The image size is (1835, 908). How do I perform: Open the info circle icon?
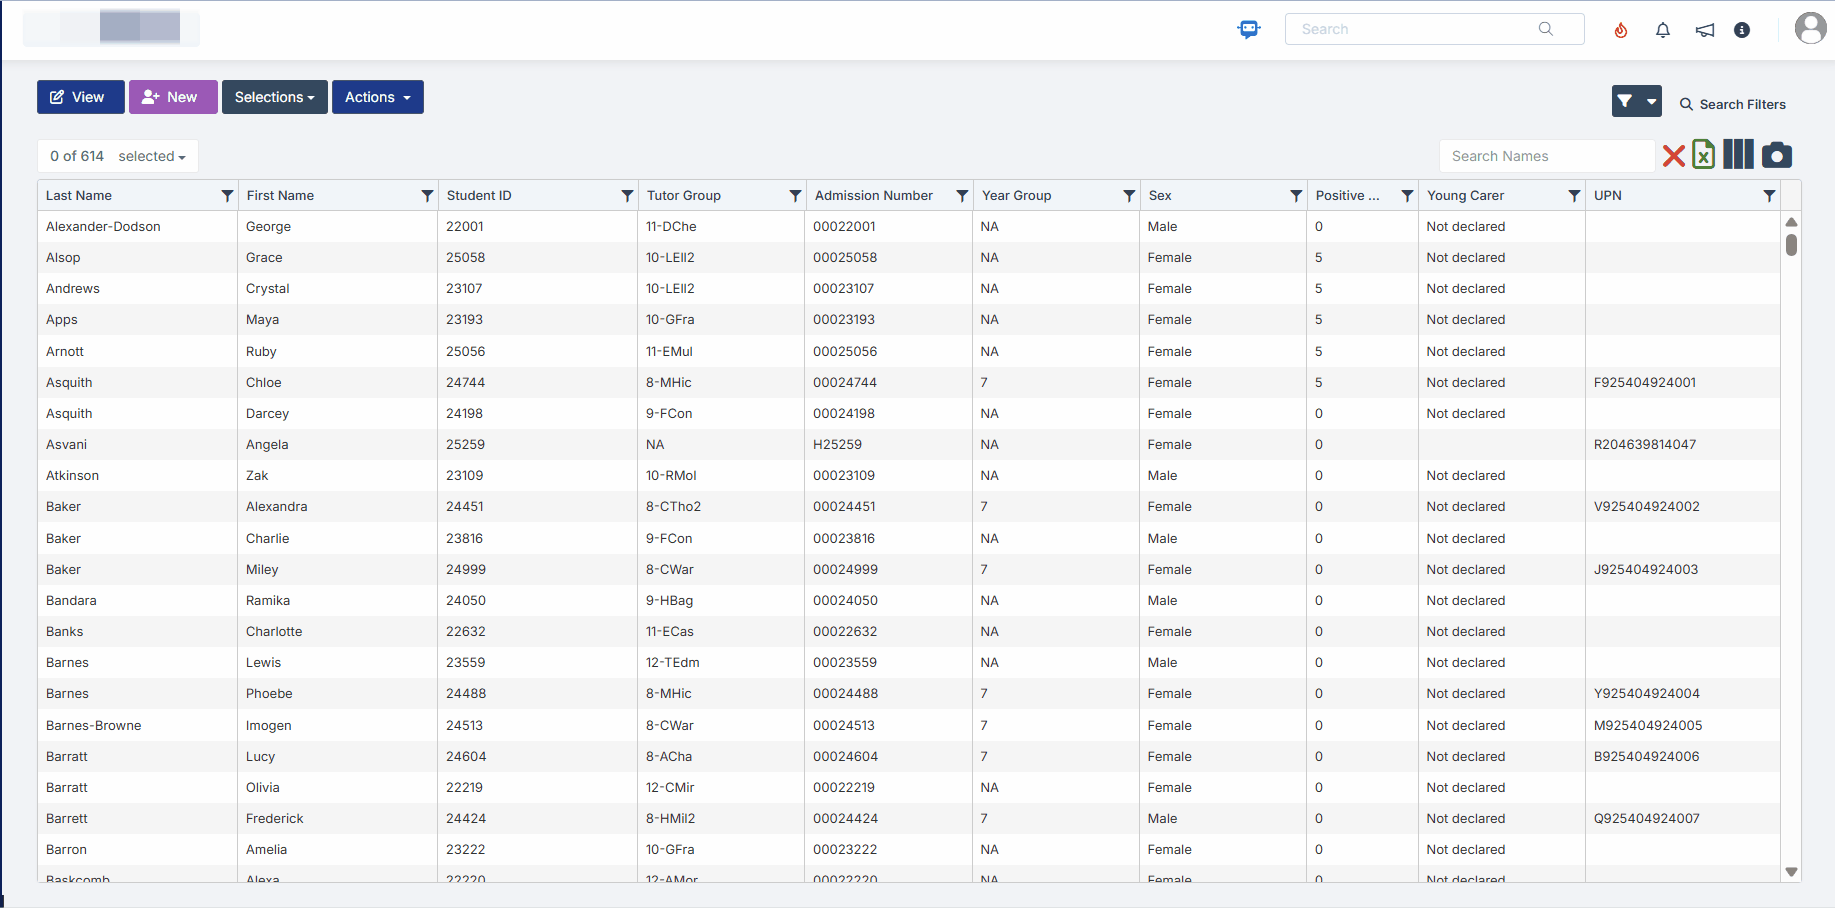point(1742,30)
